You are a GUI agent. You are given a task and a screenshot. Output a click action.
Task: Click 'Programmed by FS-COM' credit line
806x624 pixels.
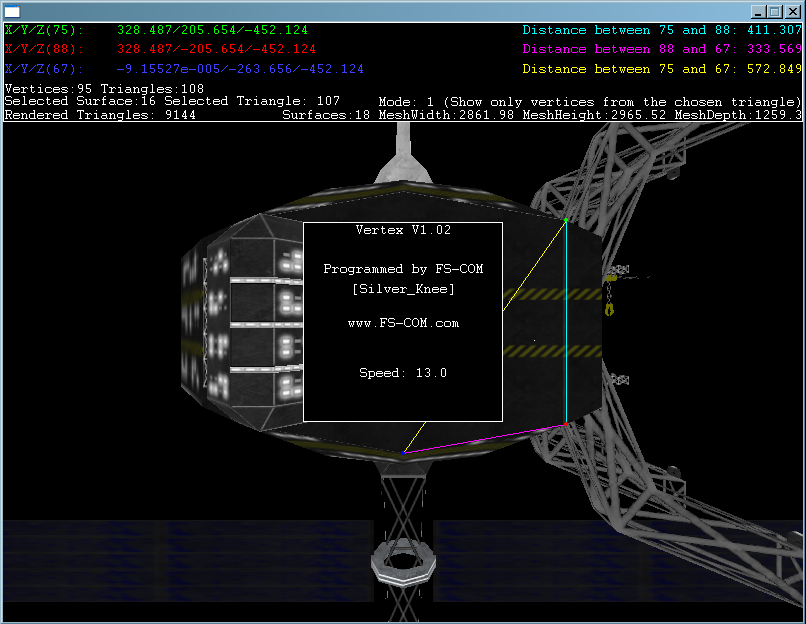pos(403,269)
